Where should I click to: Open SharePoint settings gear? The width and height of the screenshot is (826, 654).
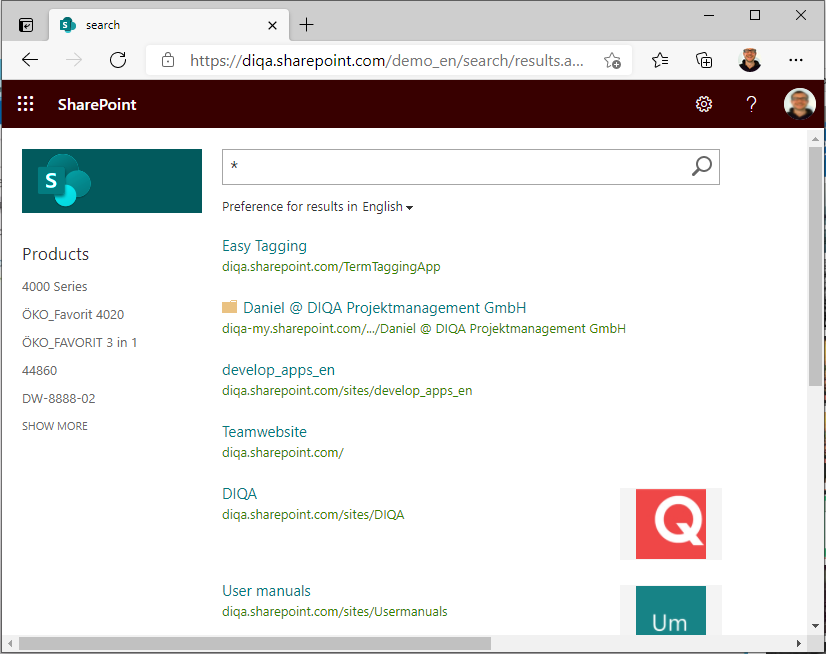tap(704, 104)
